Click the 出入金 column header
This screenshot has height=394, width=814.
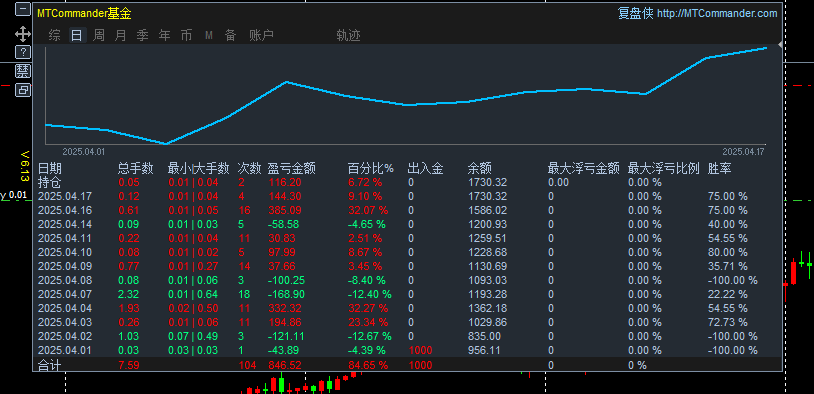coord(425,168)
